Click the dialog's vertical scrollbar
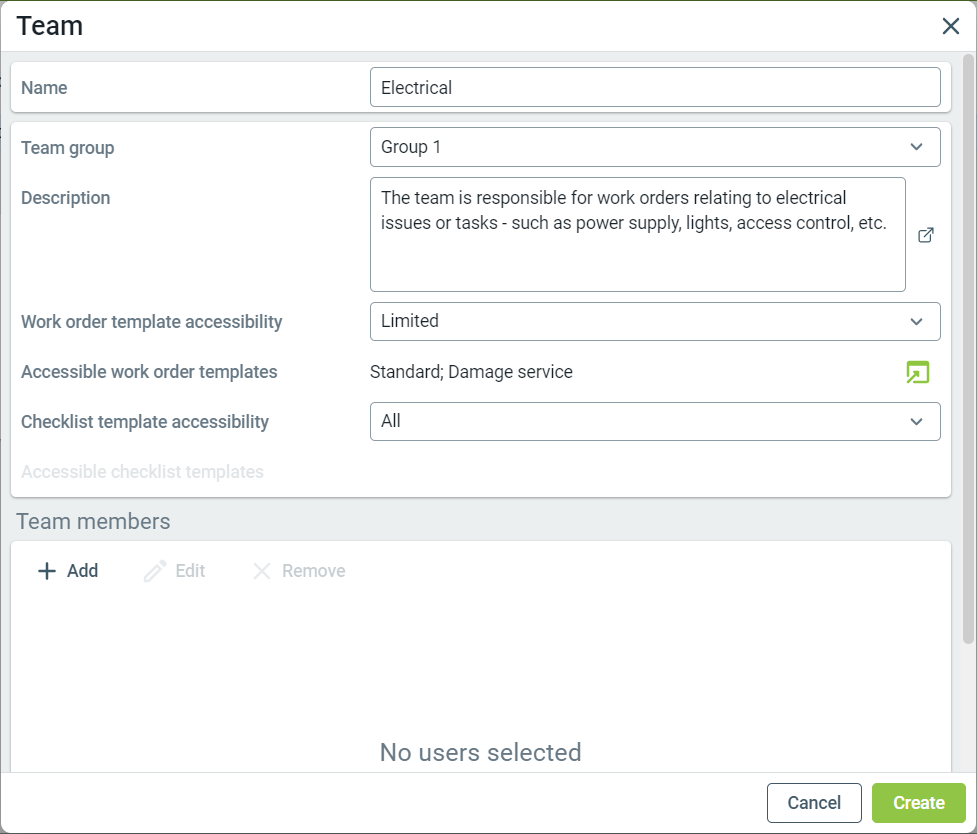This screenshot has height=834, width=977. click(968, 350)
